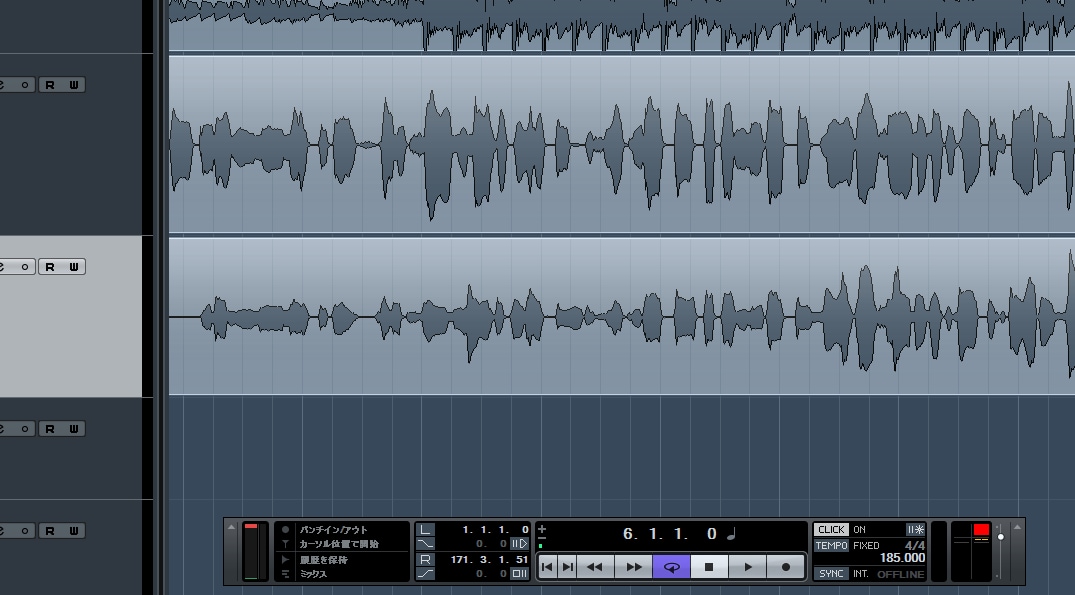Click the FIXED tempo mode text

pyautogui.click(x=866, y=546)
